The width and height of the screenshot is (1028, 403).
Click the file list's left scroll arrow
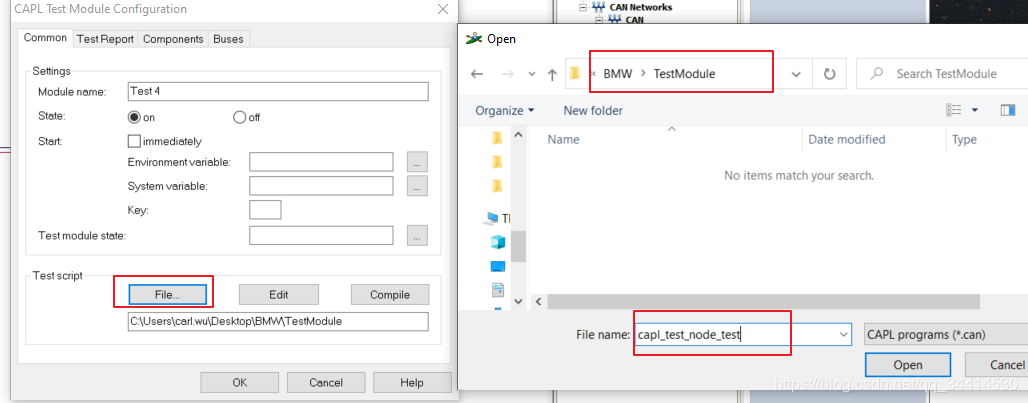(538, 301)
